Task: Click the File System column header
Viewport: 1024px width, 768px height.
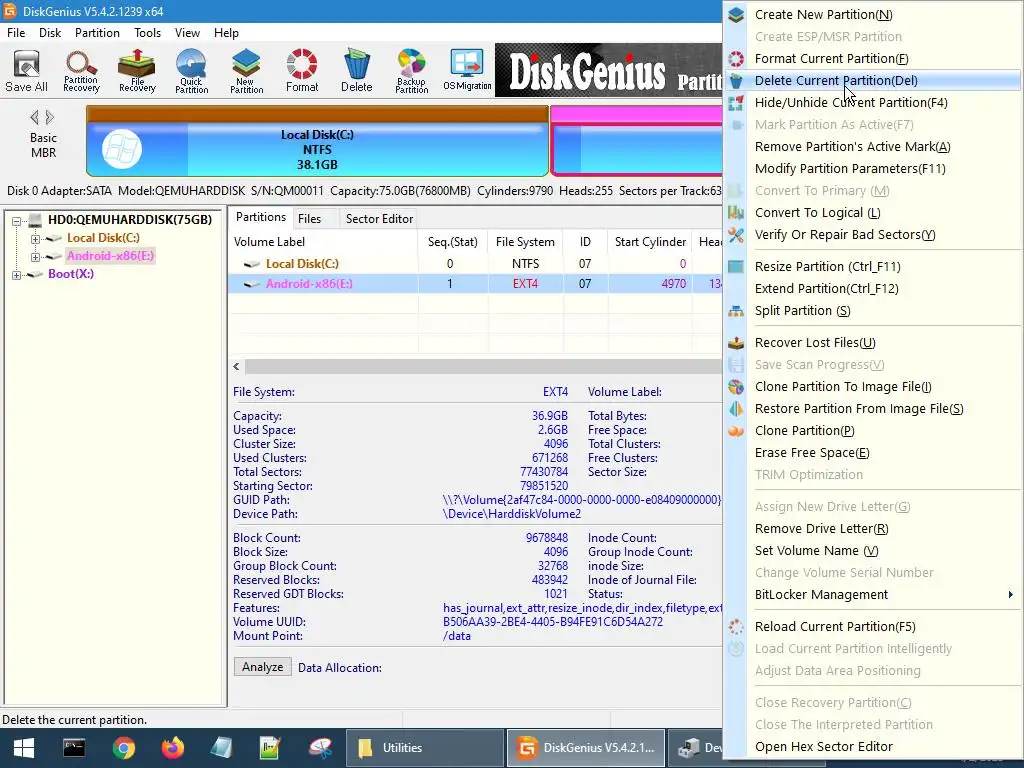Action: point(525,242)
